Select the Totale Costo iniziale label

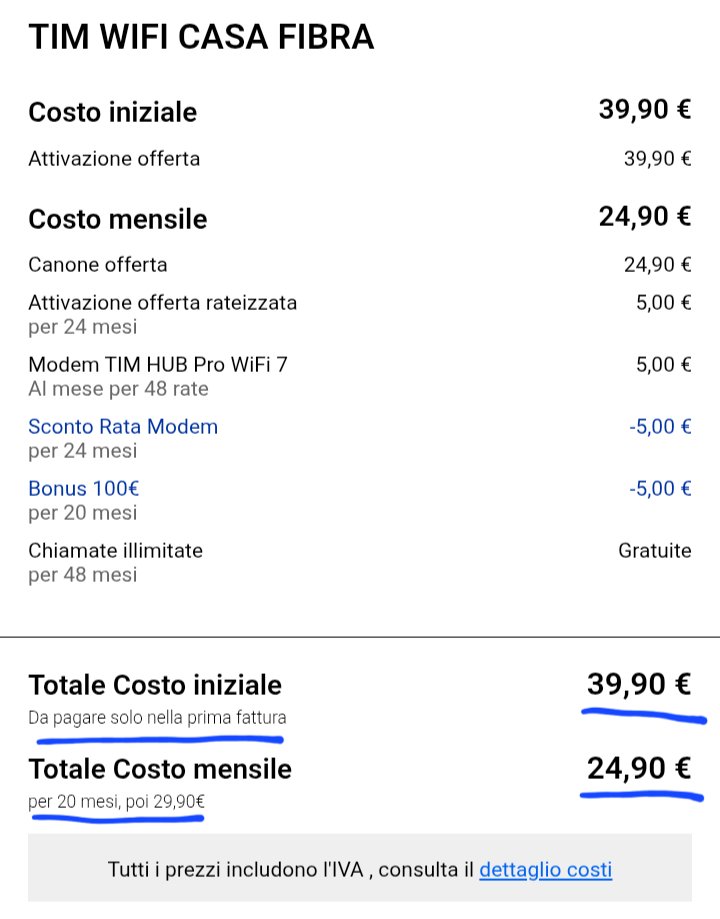[155, 685]
